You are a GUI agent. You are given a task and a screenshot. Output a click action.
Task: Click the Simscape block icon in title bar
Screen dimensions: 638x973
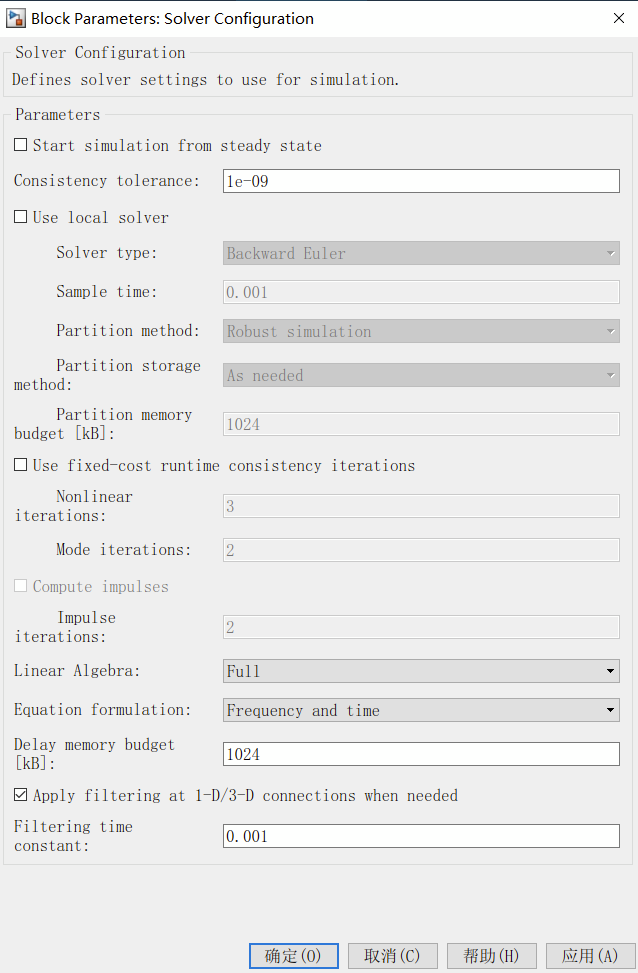16,18
